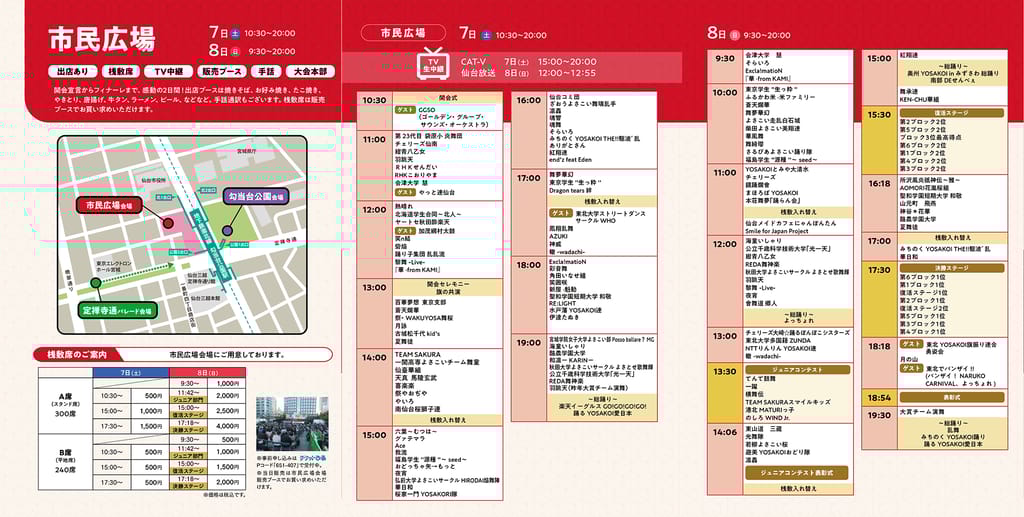Click the ゲスト badge beside 東北でバンザイ!!
This screenshot has height=517, width=1024.
pyautogui.click(x=911, y=368)
